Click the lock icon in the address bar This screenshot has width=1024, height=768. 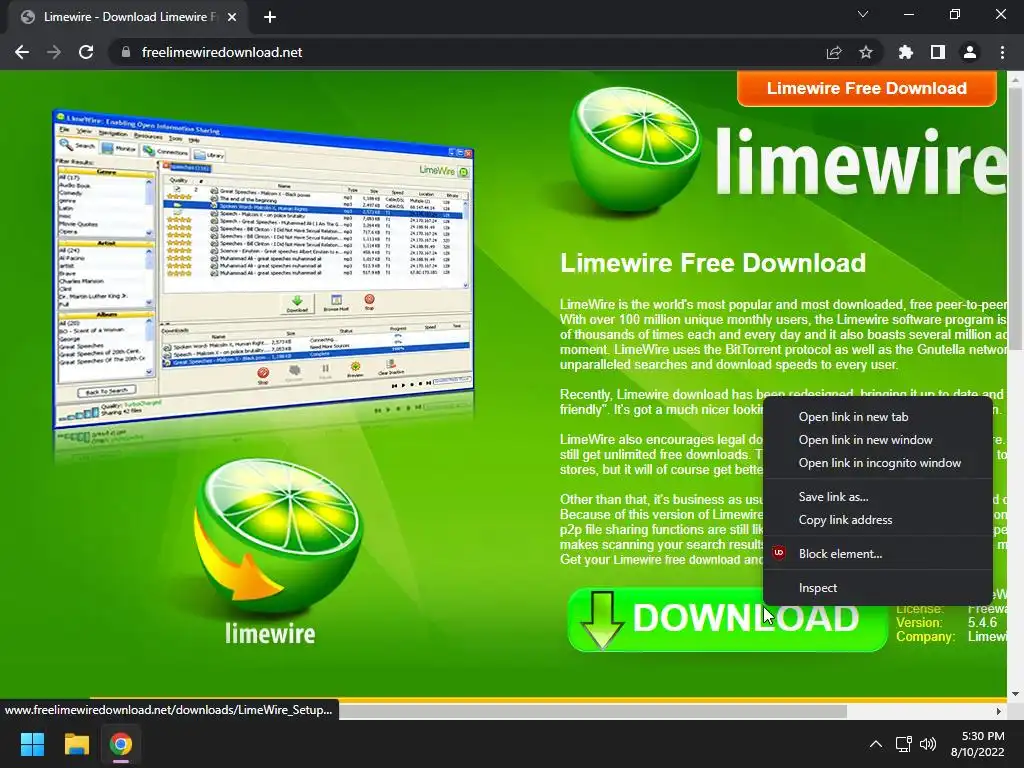tap(126, 52)
